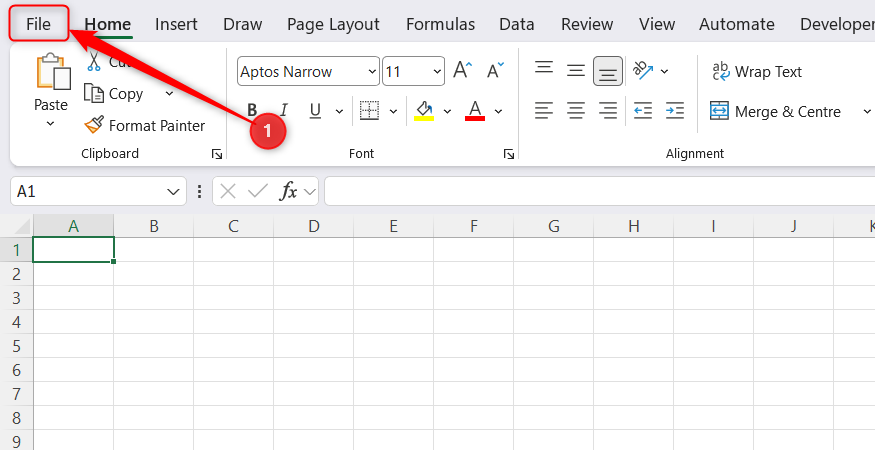
Task: Open the Review tab
Action: click(x=586, y=25)
